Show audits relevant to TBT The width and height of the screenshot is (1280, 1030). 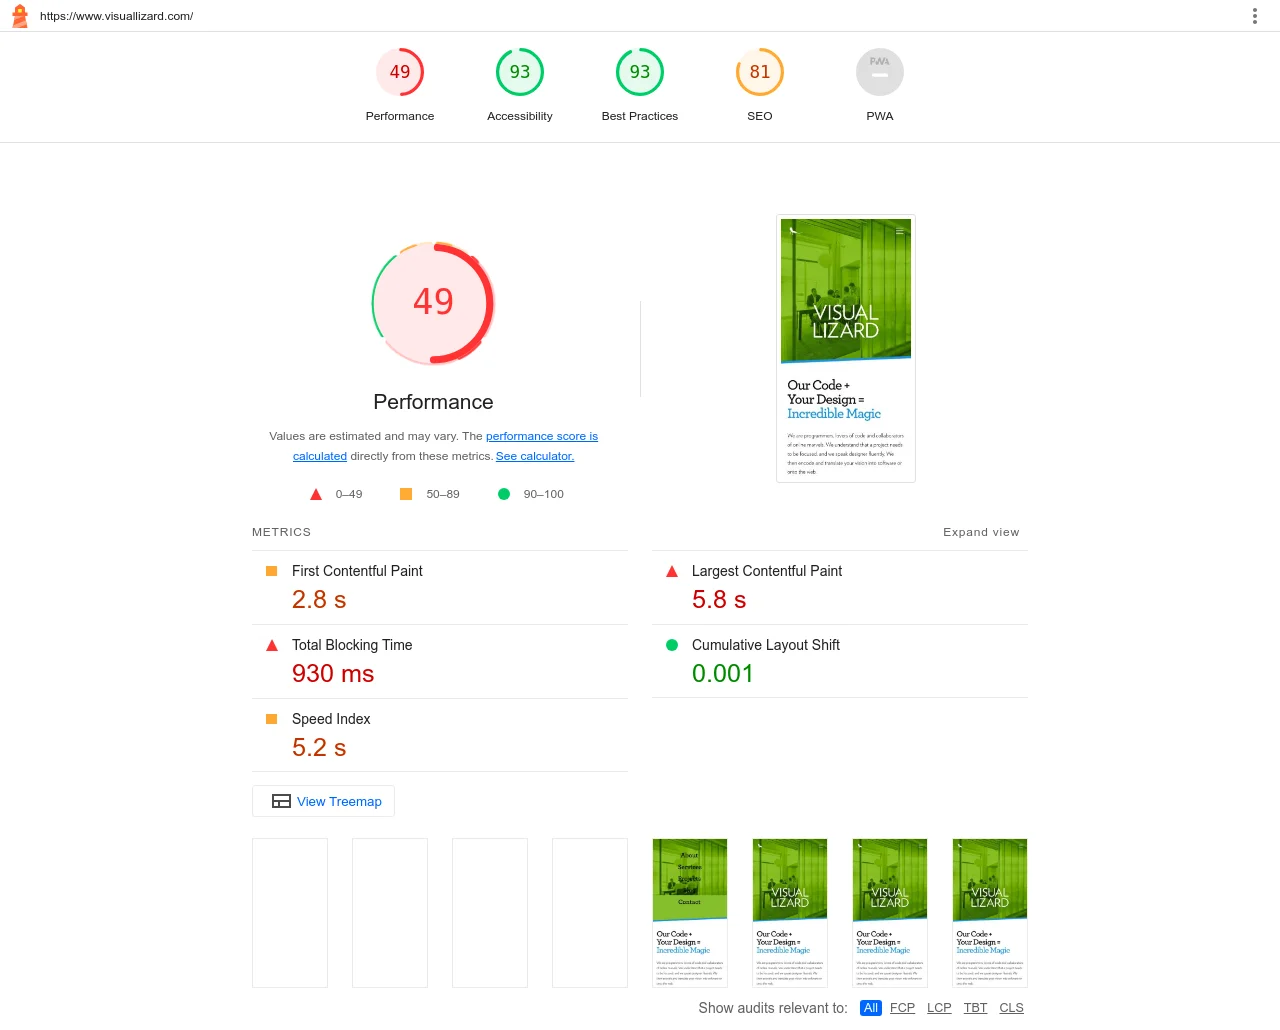pos(975,1008)
